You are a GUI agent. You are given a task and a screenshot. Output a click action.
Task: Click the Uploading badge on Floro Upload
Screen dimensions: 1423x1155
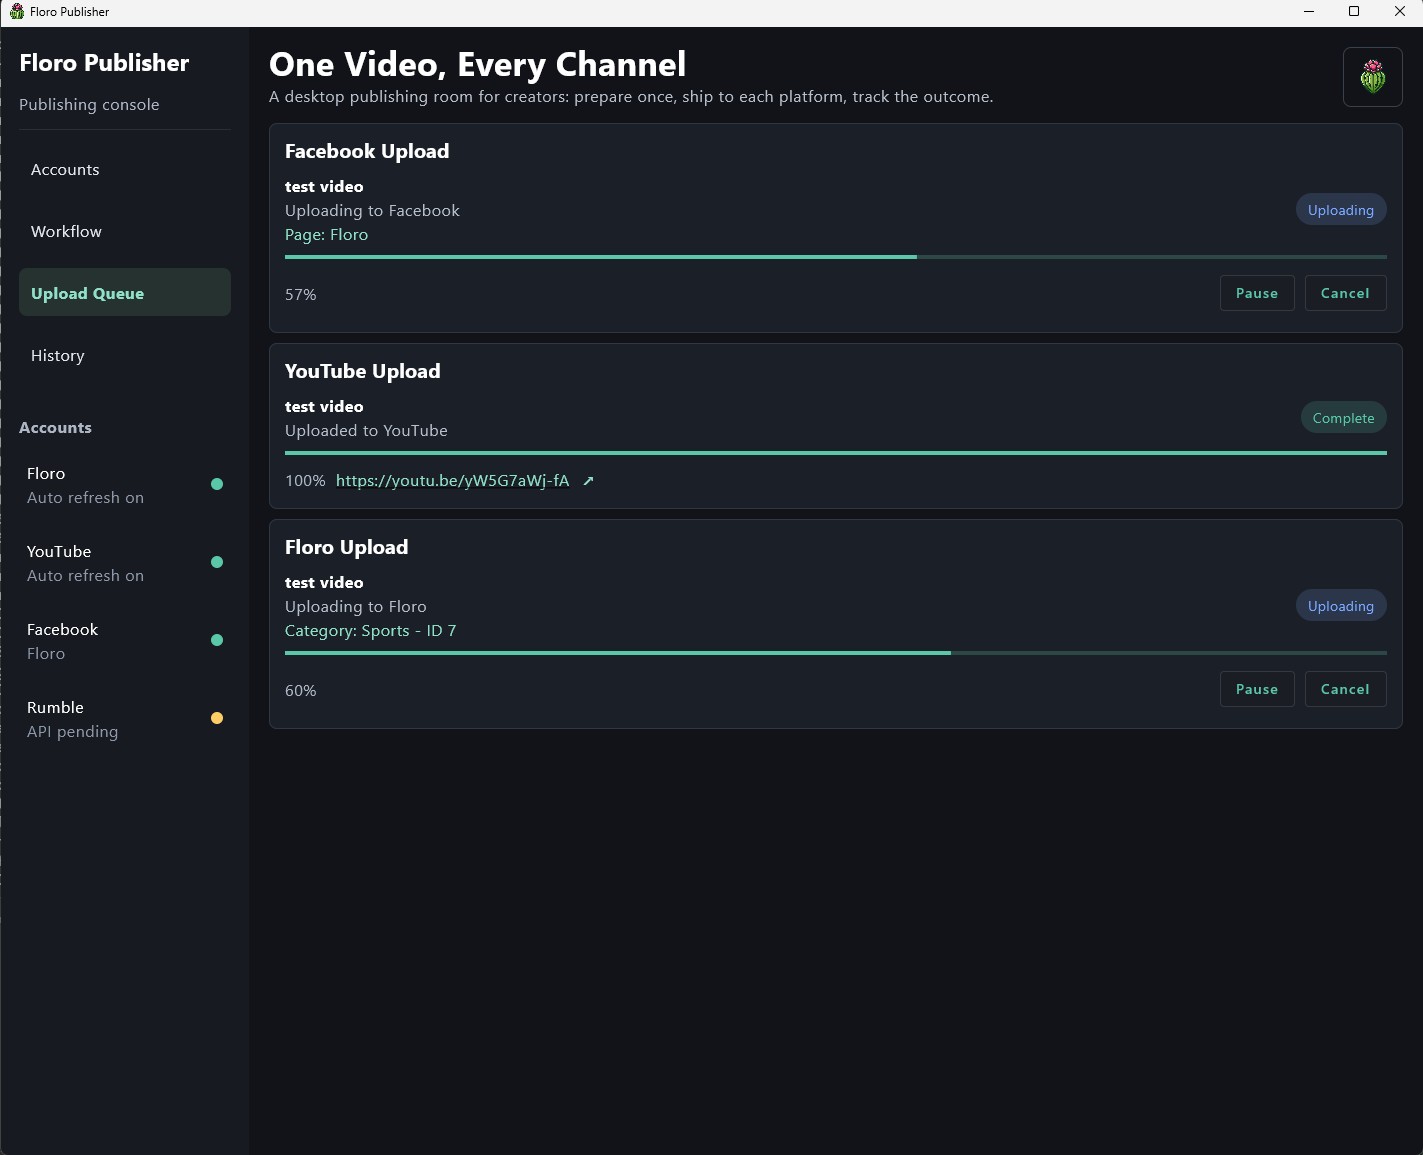(x=1341, y=606)
